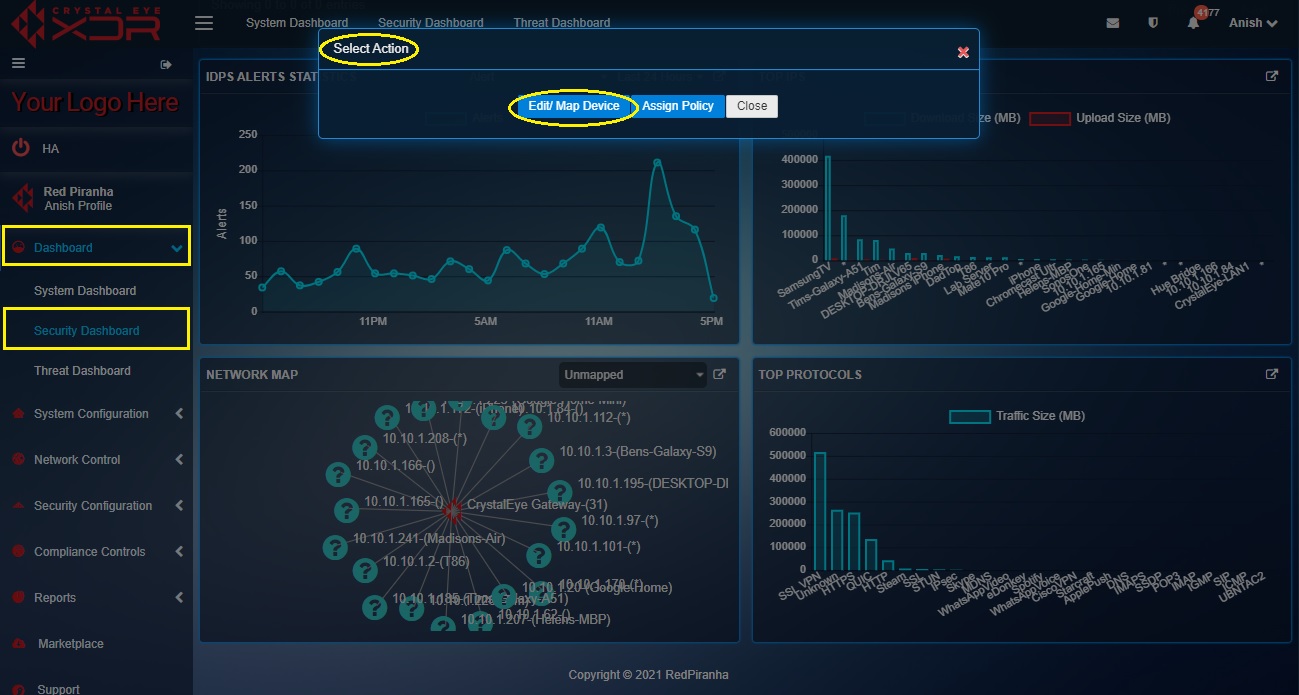Click the TOP PROTOCOLS panel title
Viewport: 1299px width, 695px height.
(x=810, y=375)
